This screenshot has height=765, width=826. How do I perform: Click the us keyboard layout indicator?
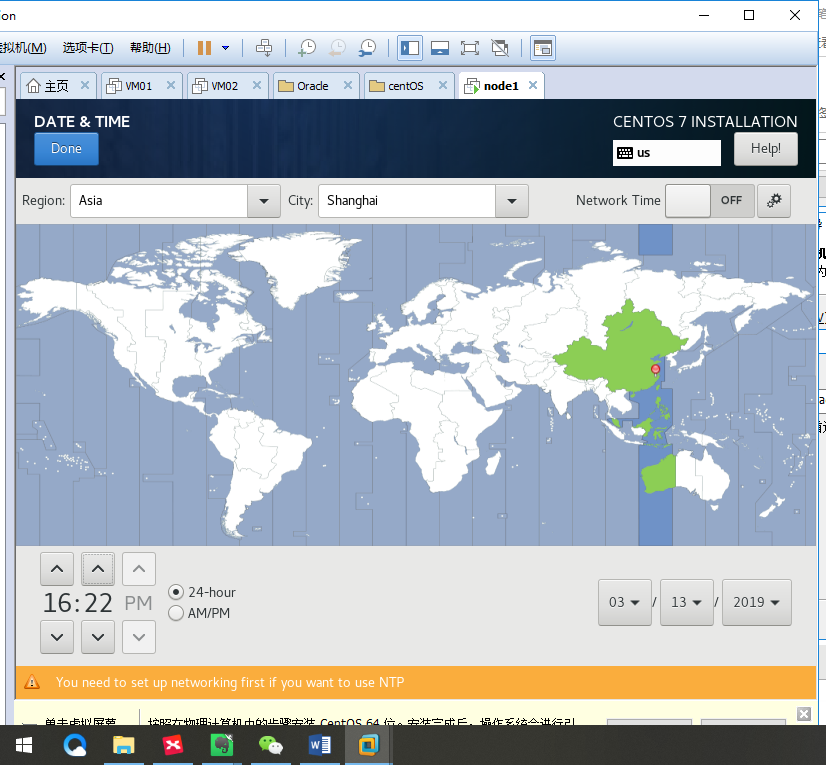666,153
